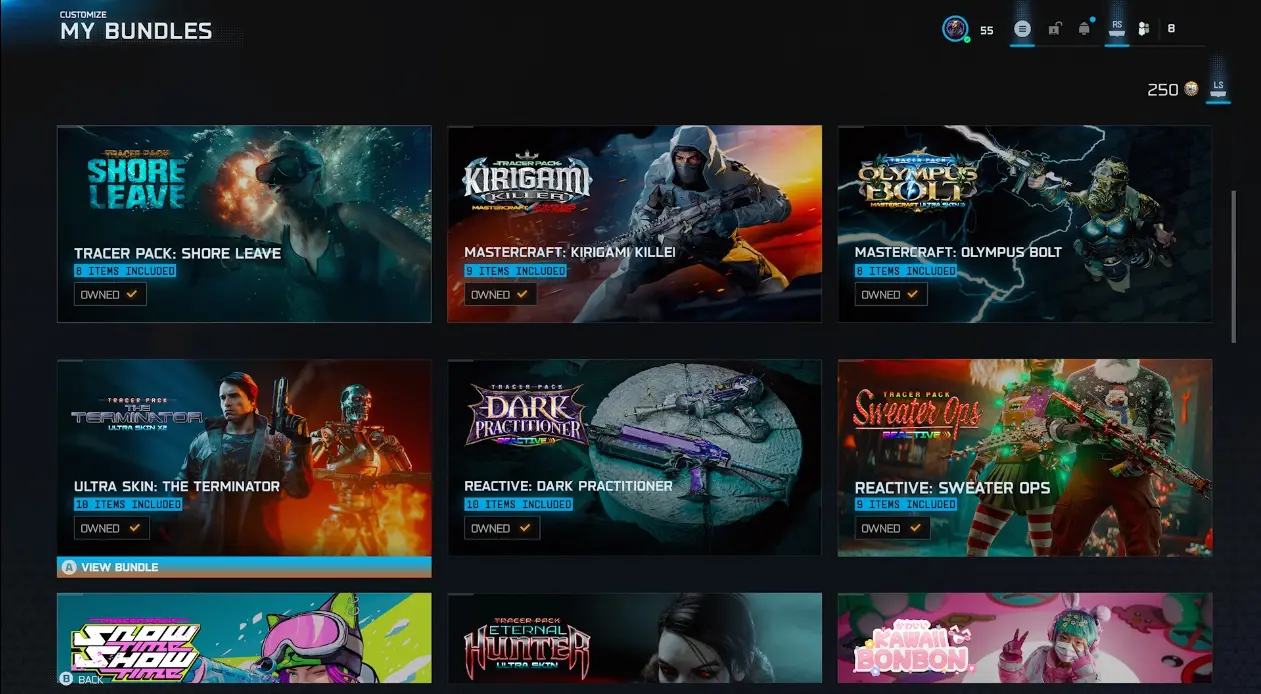The height and width of the screenshot is (694, 1261).
Task: Click the Eternal Hunter bundle card
Action: coord(634,638)
